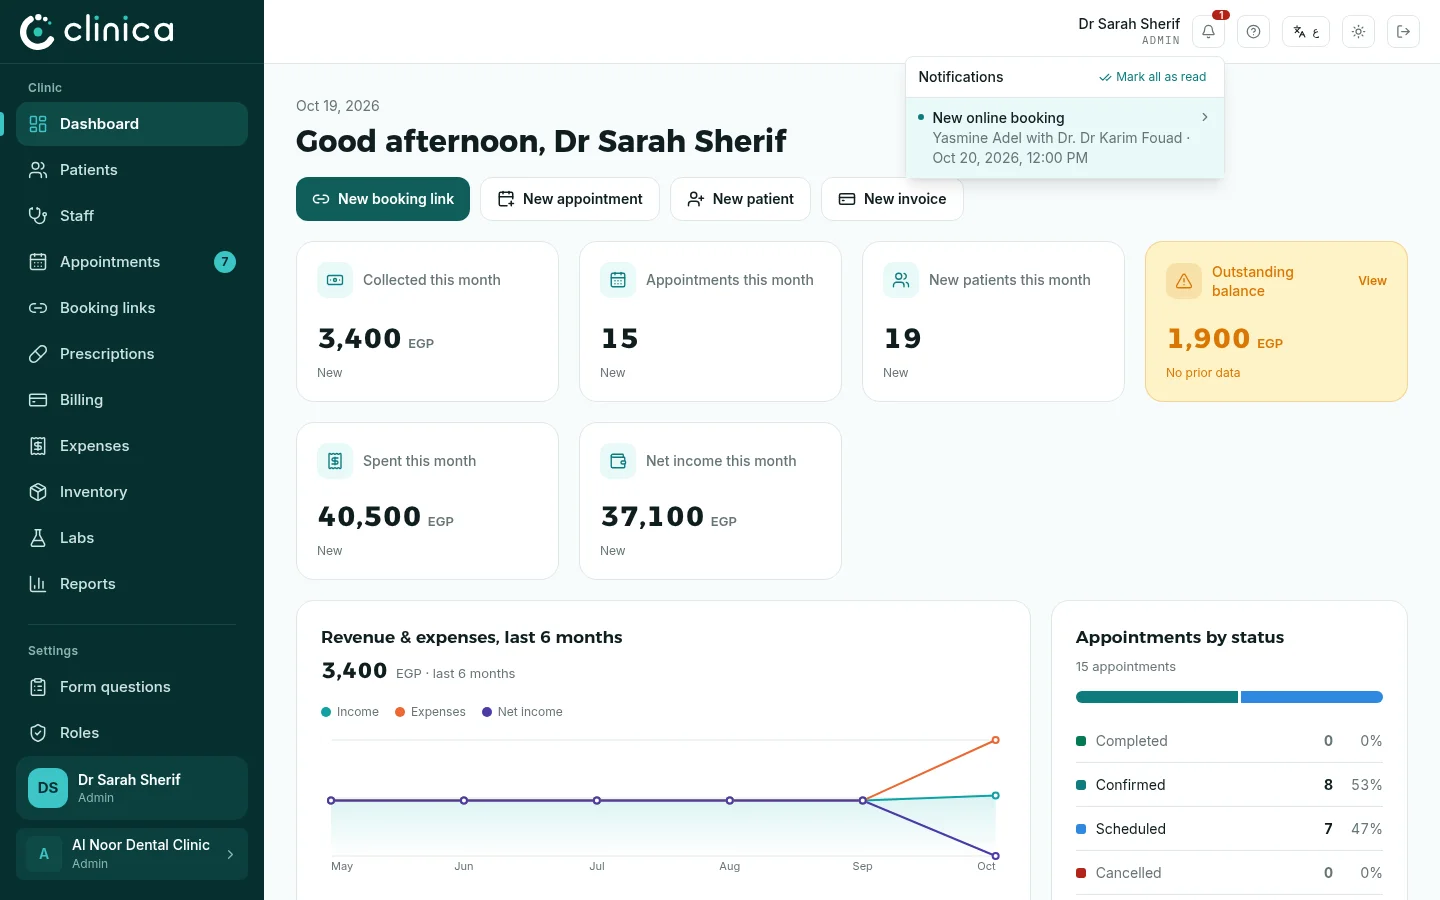
Task: Open Inventory from sidebar
Action: (x=132, y=492)
